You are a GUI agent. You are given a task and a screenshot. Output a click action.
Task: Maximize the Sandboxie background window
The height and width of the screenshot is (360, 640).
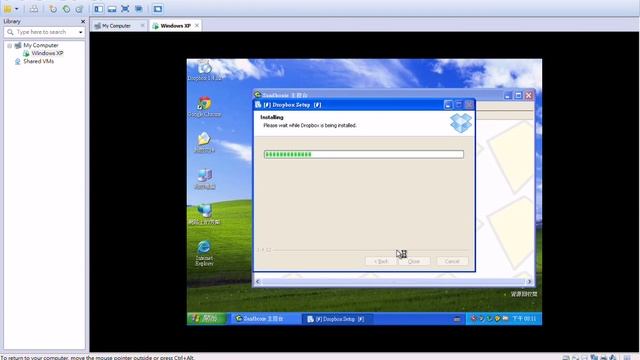click(x=518, y=95)
